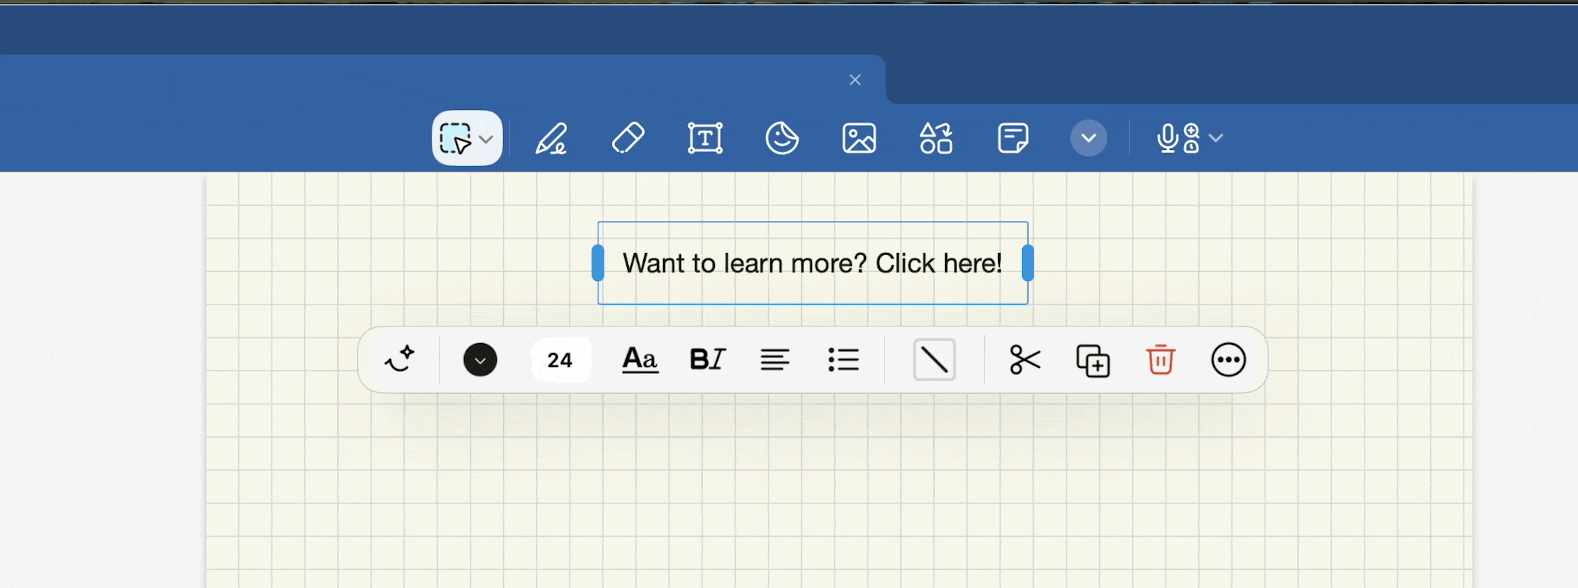The width and height of the screenshot is (1578, 588).
Task: Choose the Eraser tool
Action: tap(628, 138)
